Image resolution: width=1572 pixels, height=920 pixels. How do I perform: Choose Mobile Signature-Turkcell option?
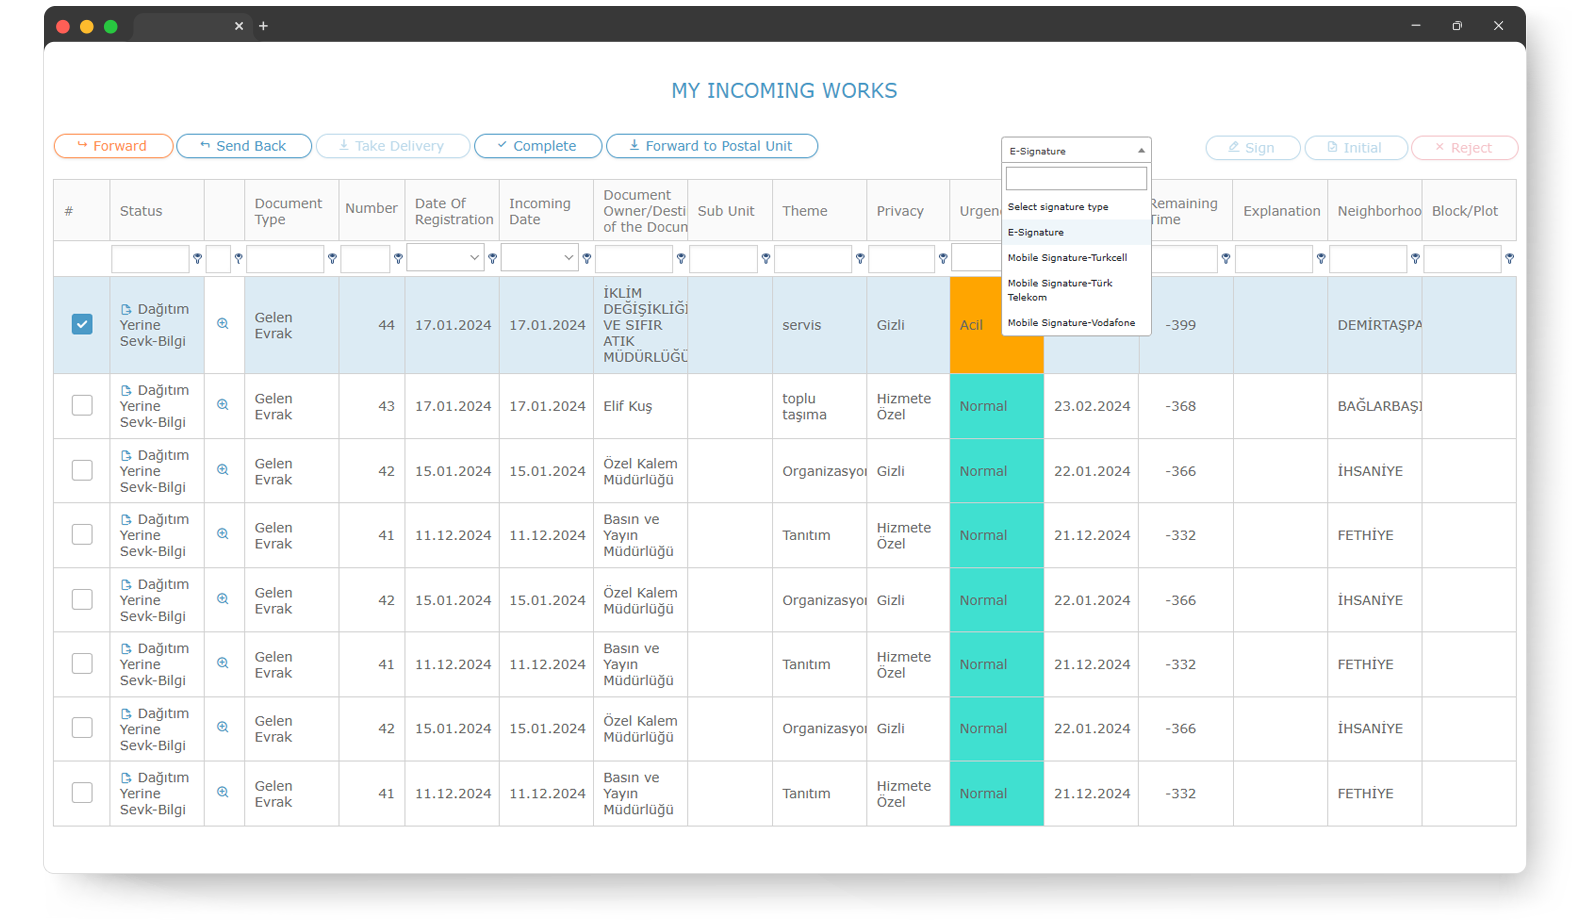(1067, 258)
